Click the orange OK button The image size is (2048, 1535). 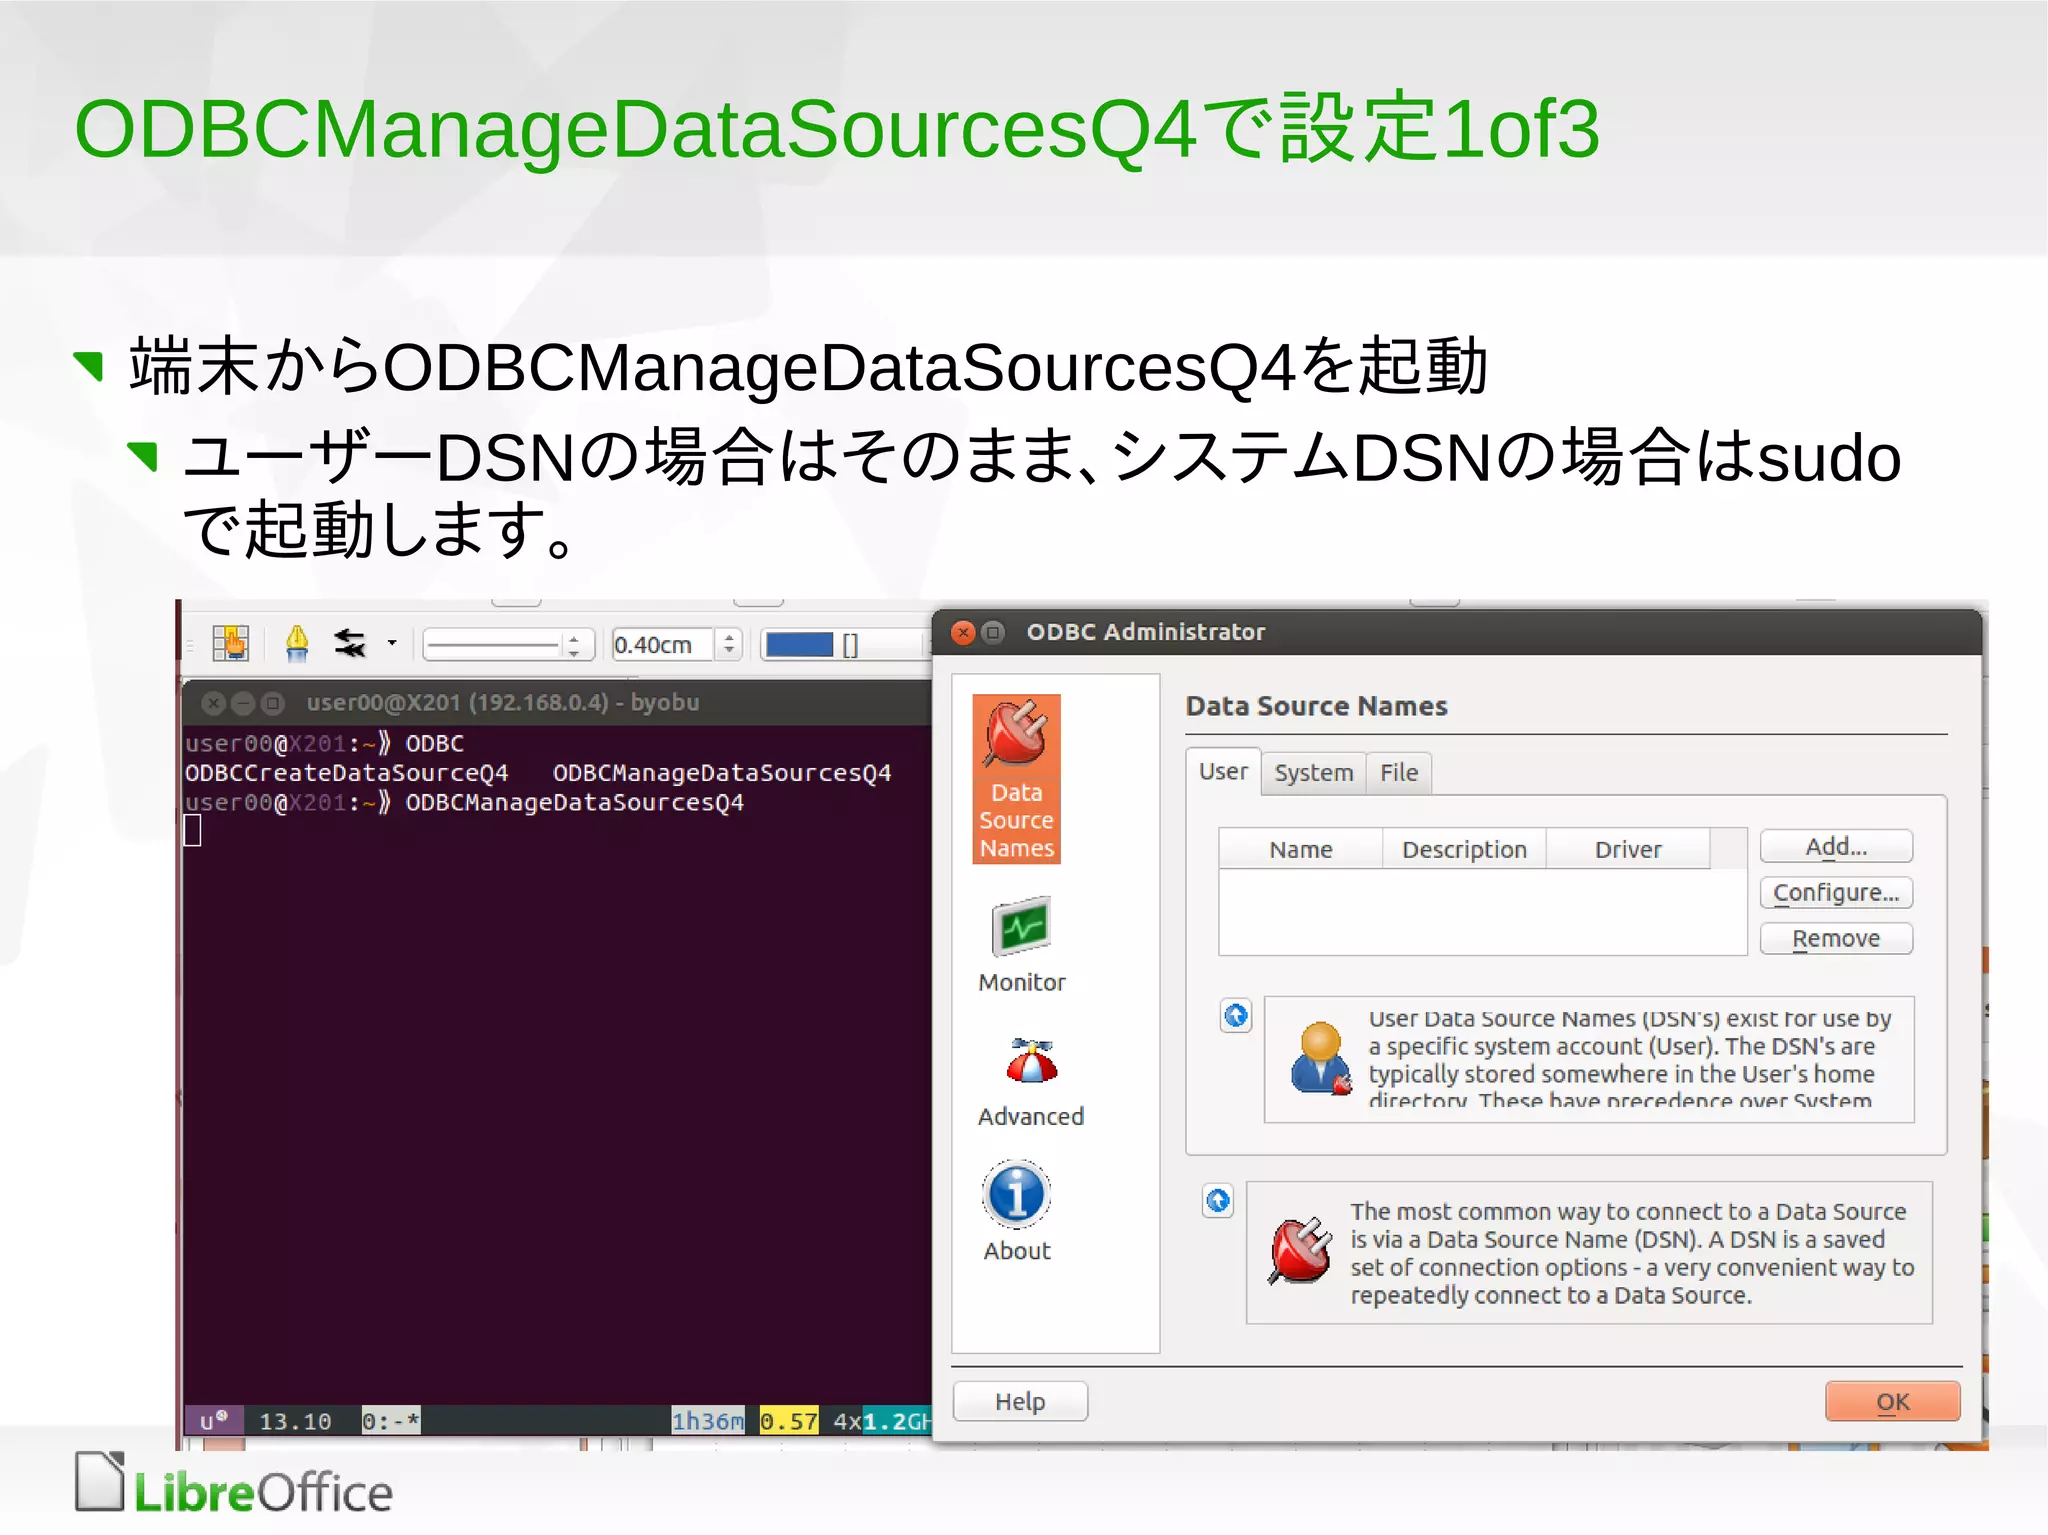(1892, 1402)
